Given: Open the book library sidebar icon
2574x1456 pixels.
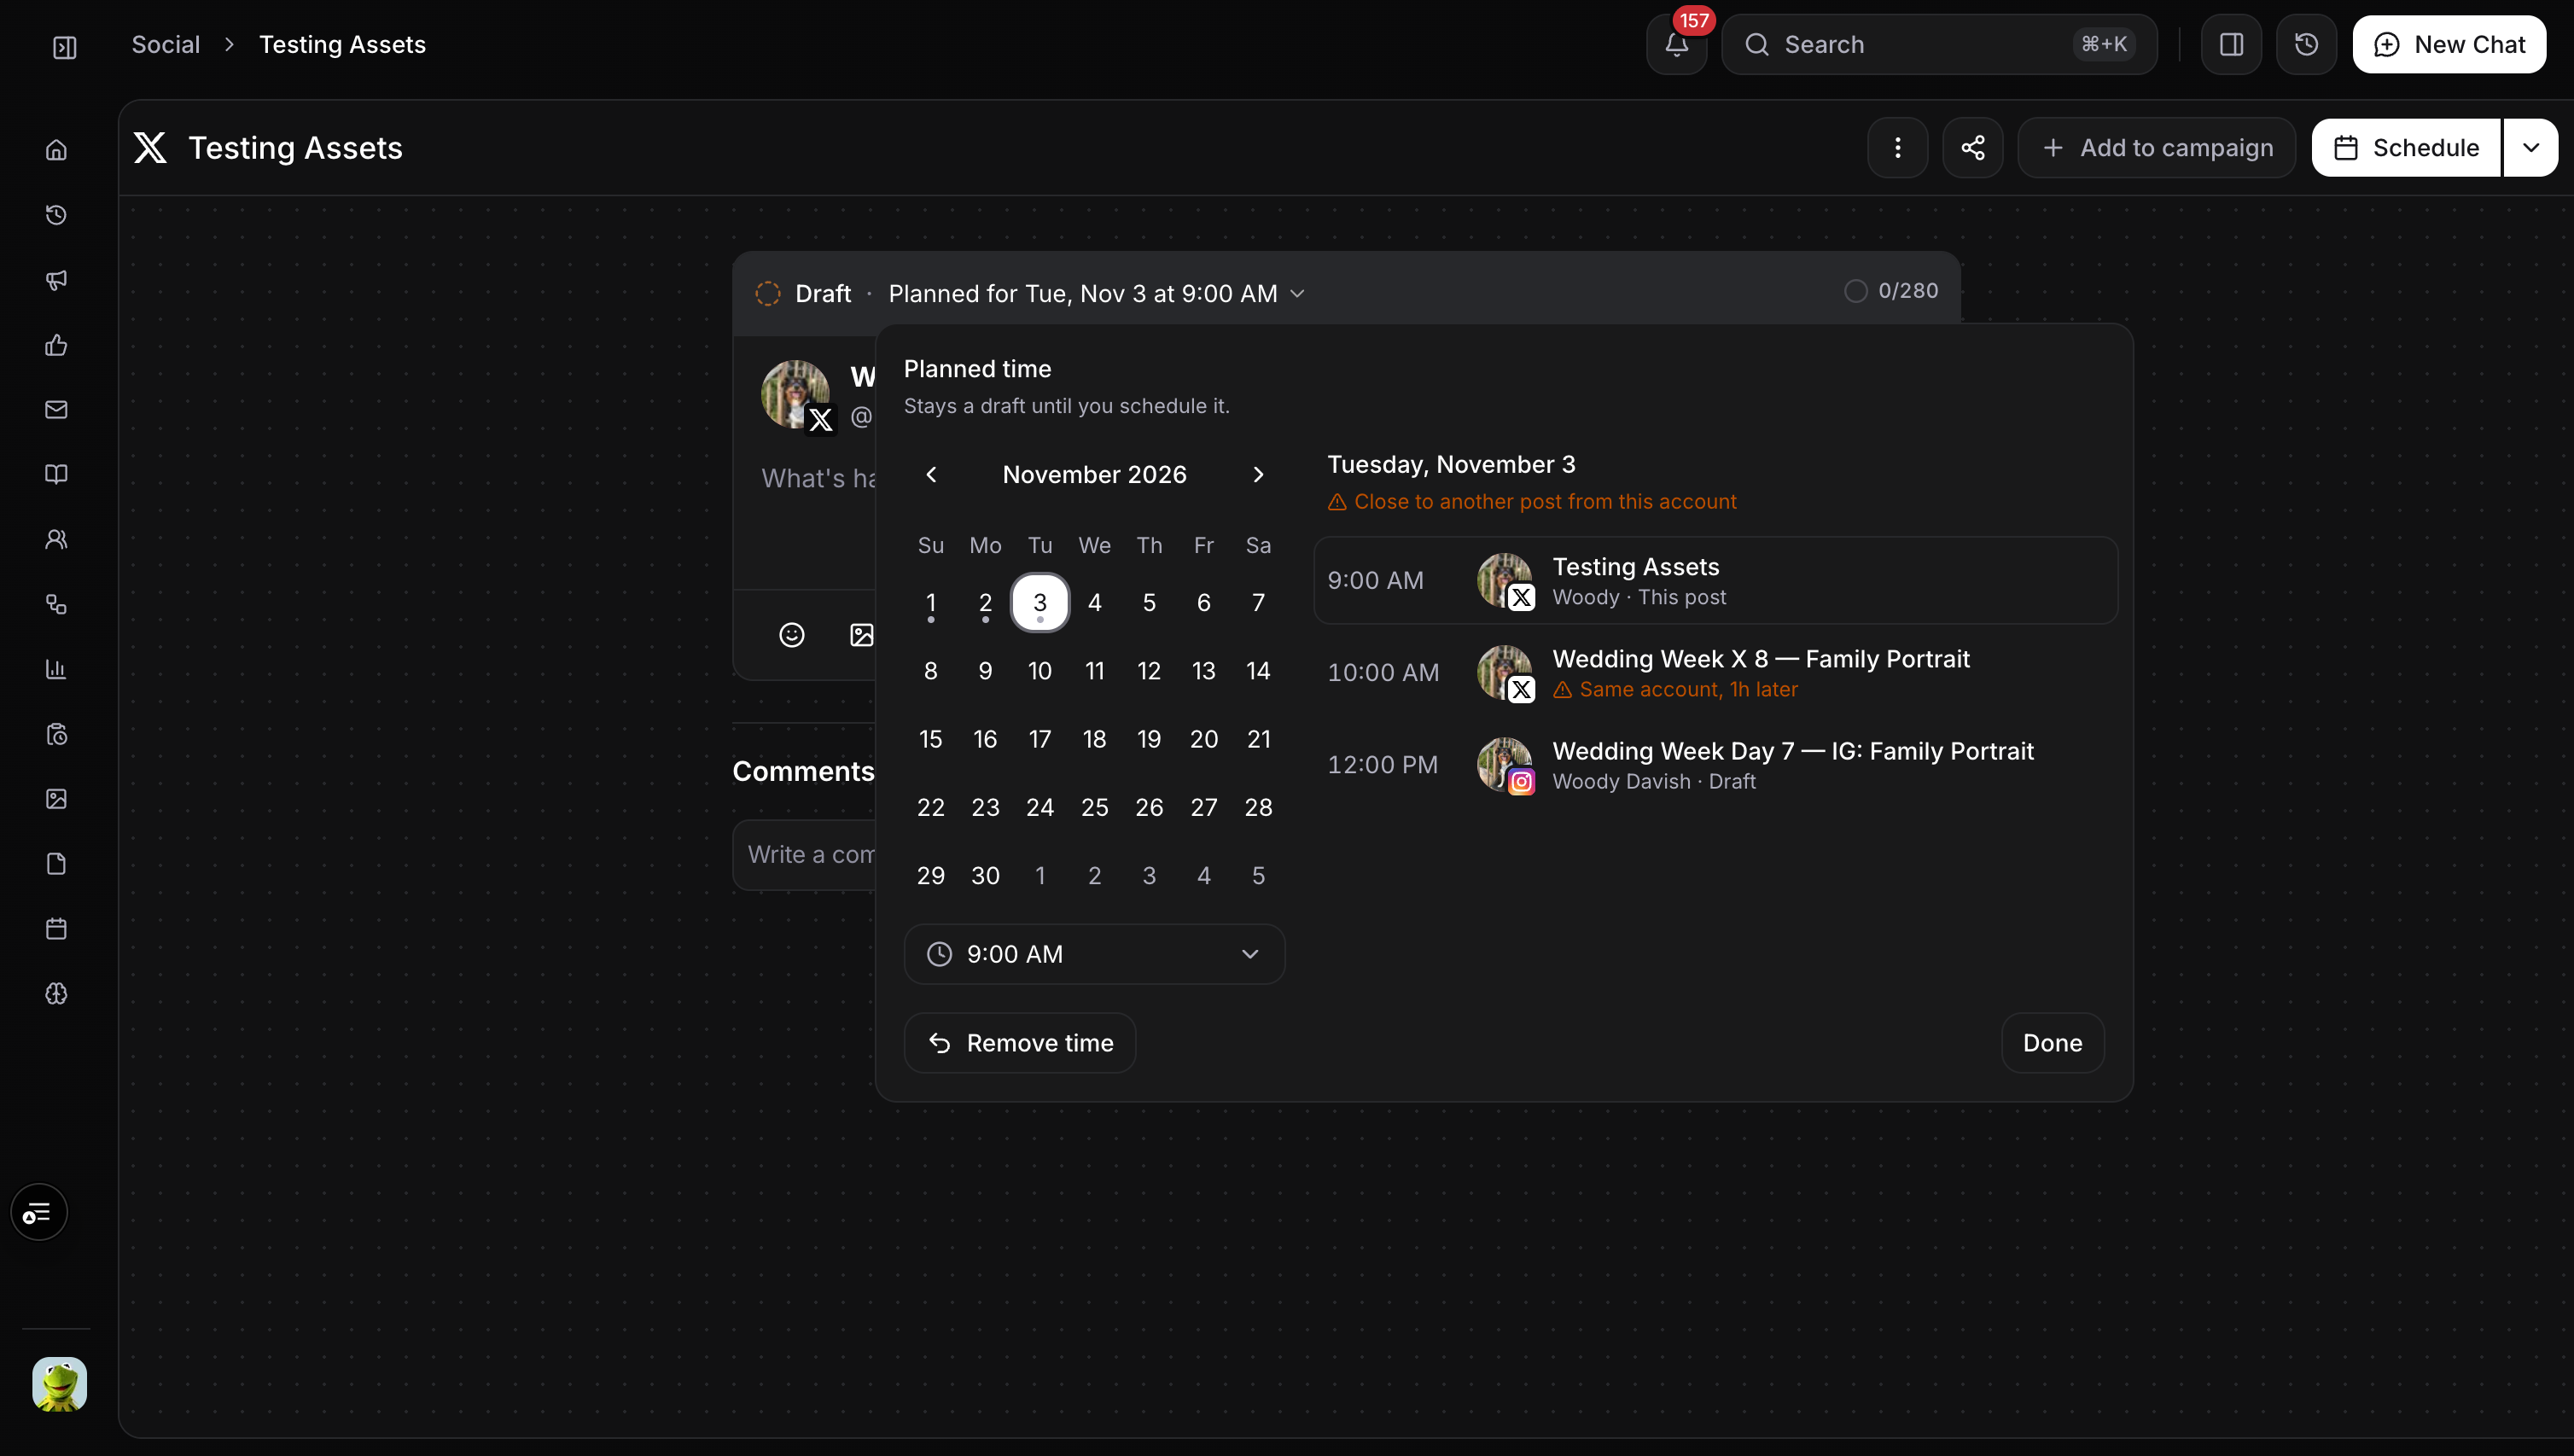Looking at the screenshot, I should point(56,474).
